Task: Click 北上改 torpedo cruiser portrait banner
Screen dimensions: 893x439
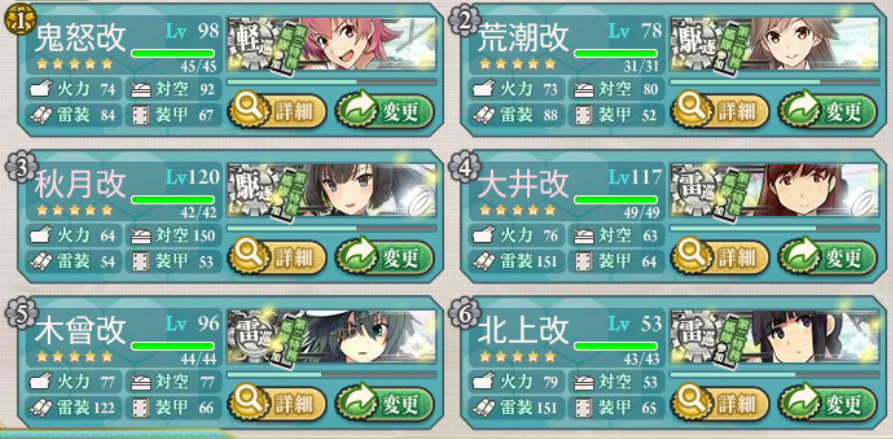Action: [x=775, y=337]
